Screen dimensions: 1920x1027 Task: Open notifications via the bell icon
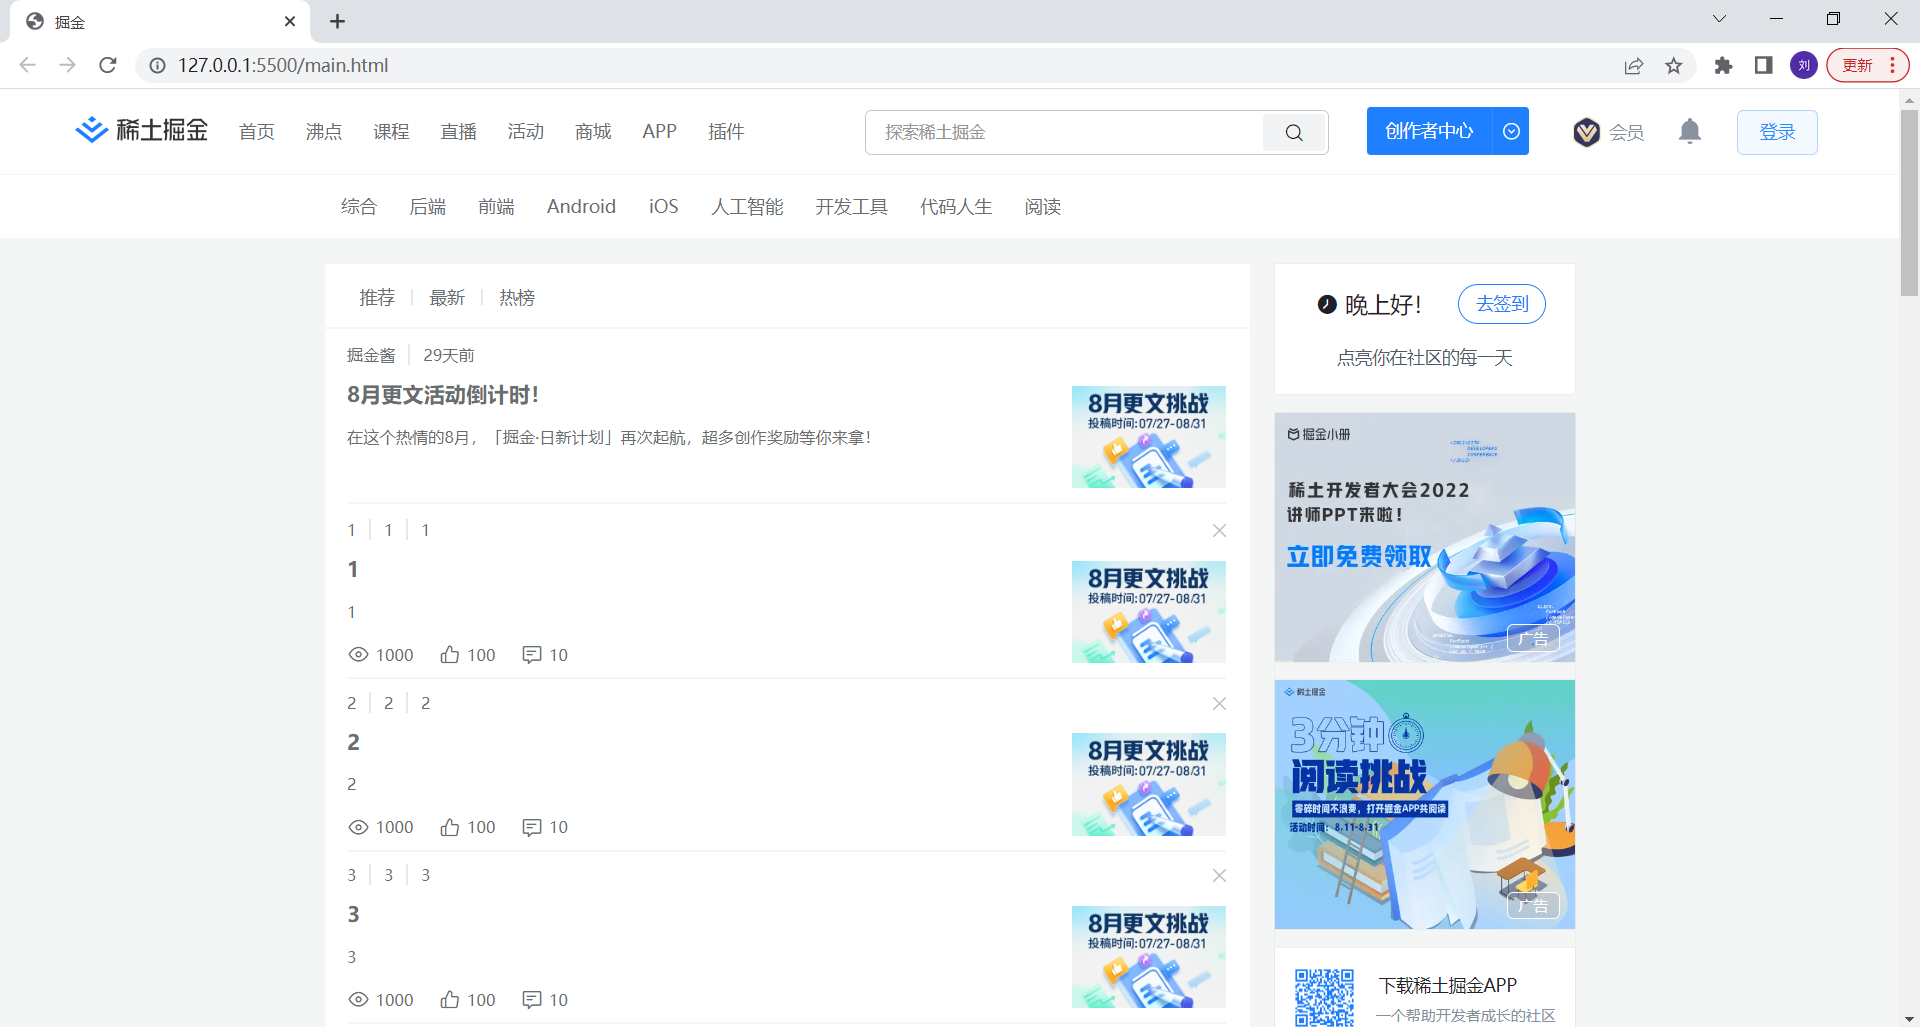coord(1689,131)
